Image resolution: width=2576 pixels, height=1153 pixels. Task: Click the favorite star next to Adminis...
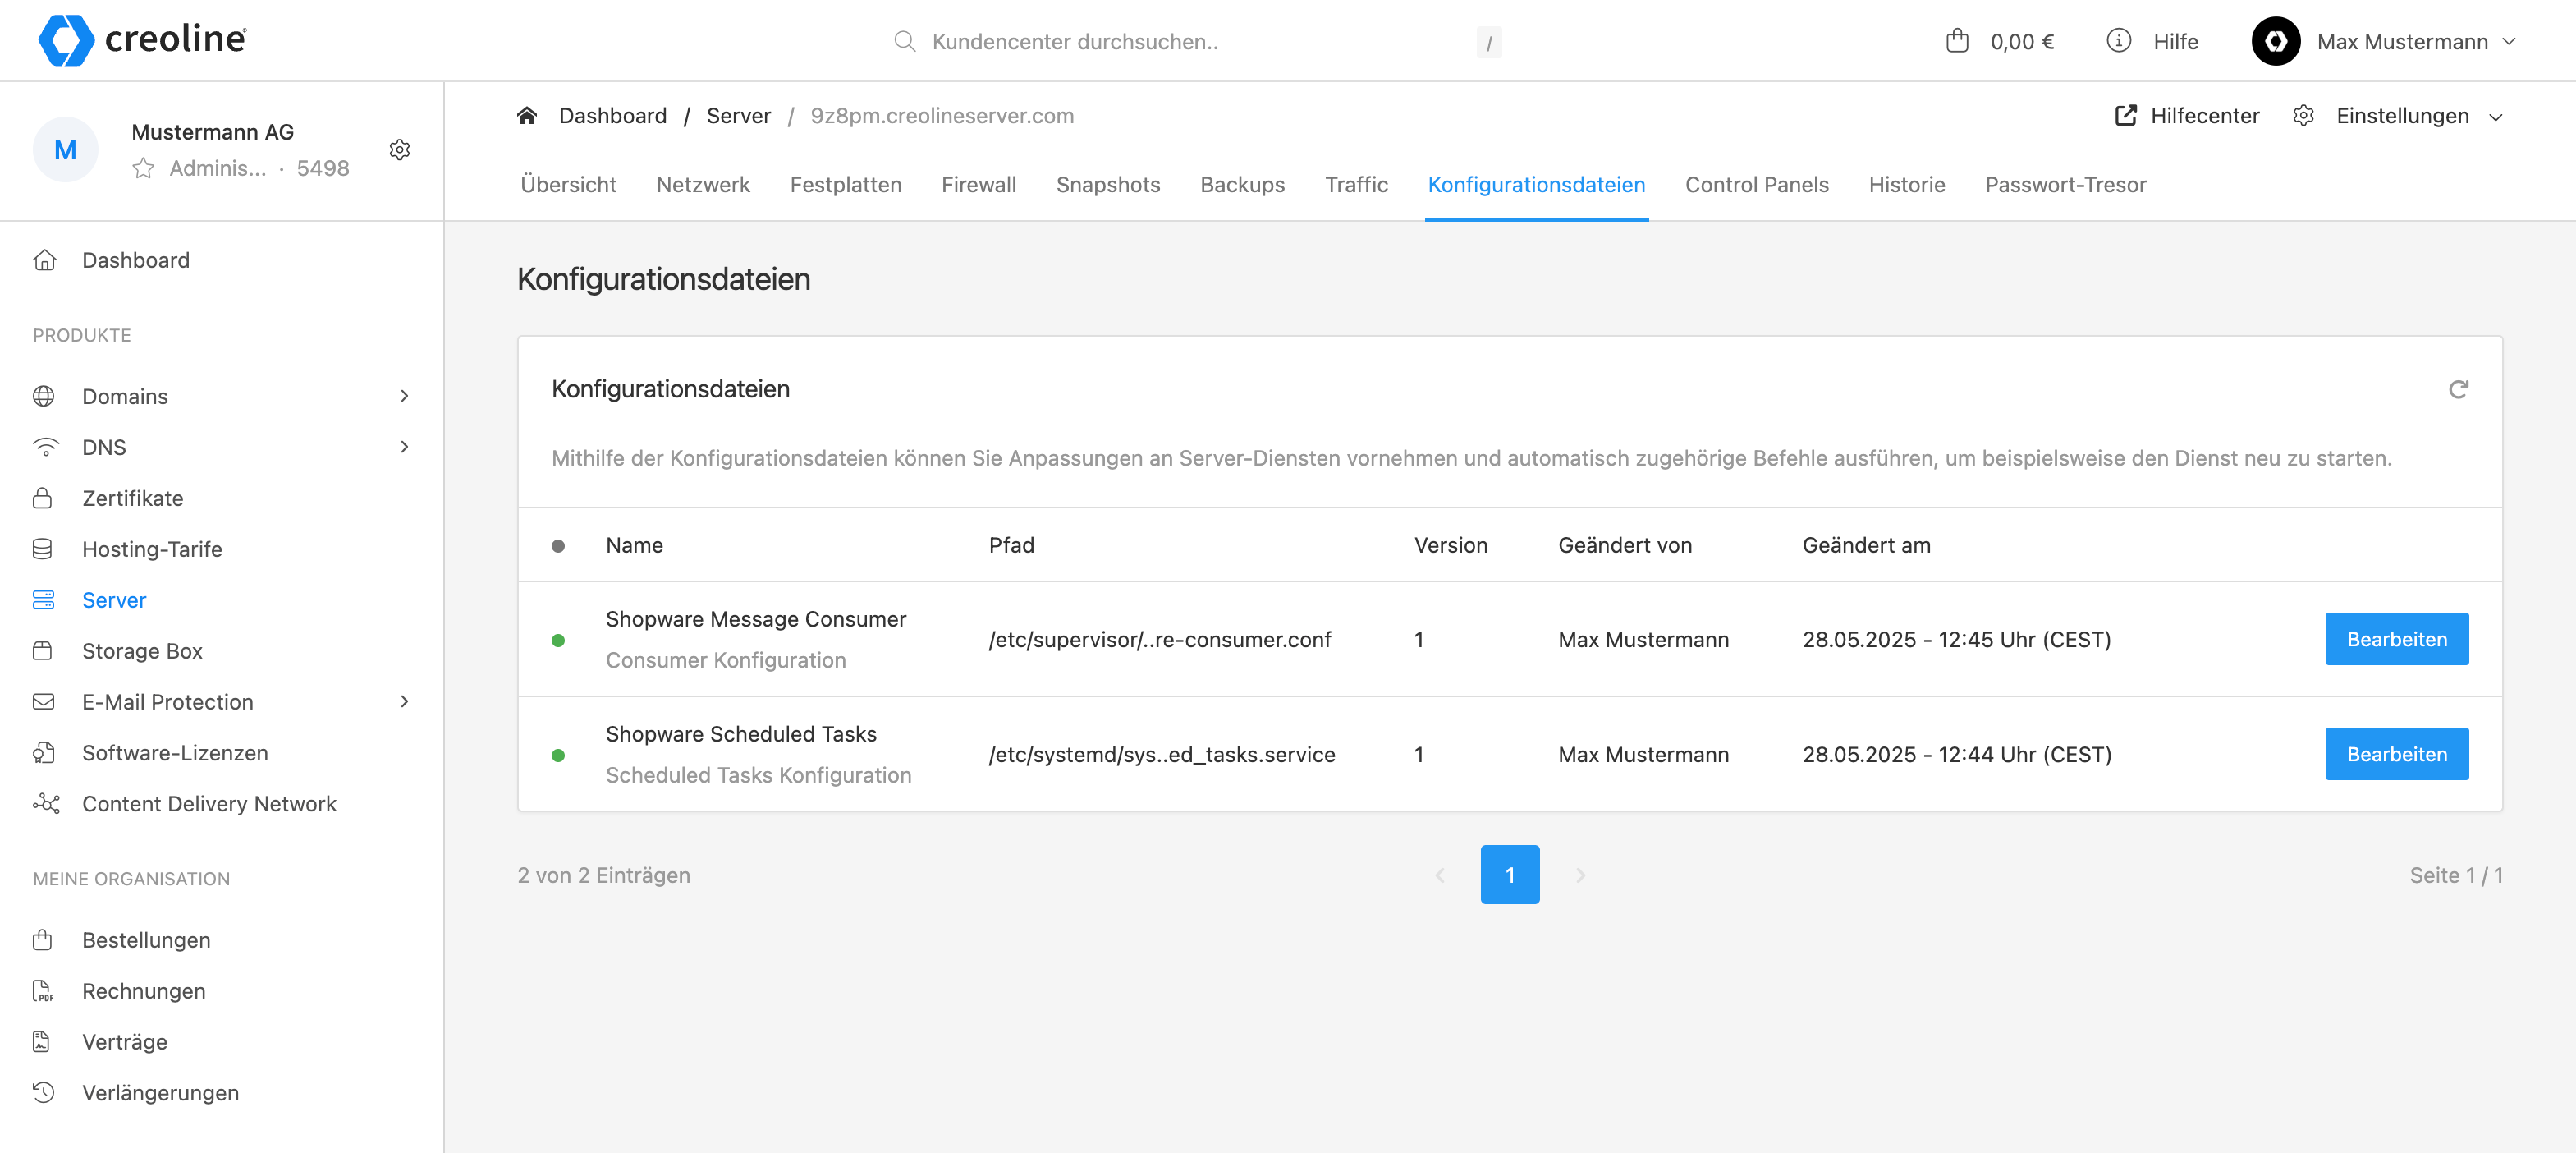pos(143,168)
